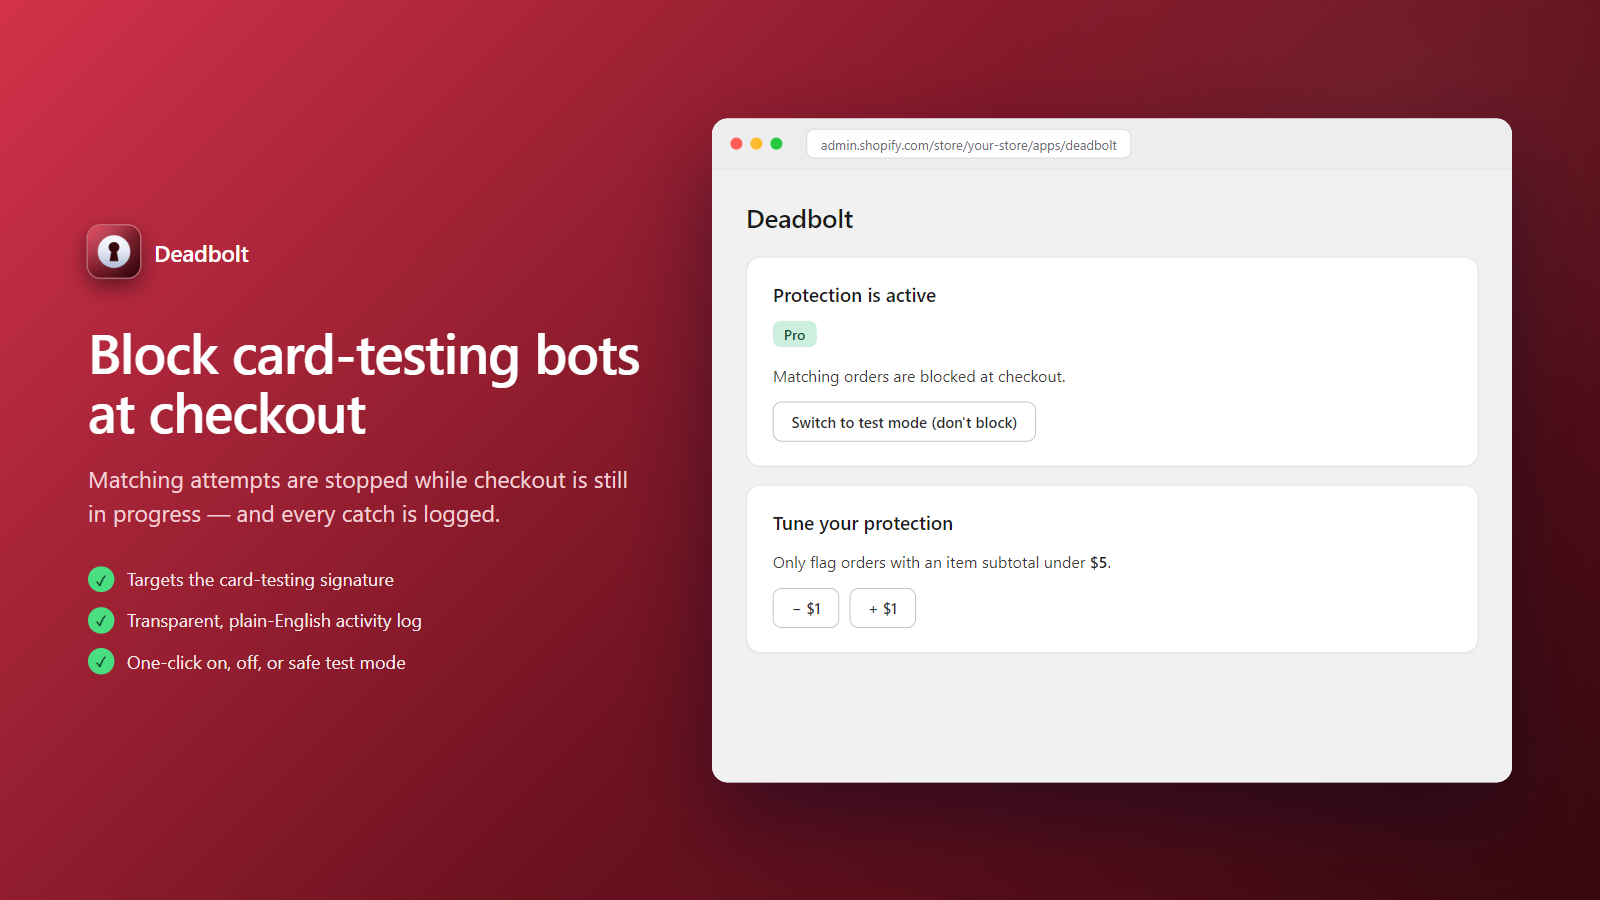
Task: Click the red close window dot
Action: click(x=737, y=144)
